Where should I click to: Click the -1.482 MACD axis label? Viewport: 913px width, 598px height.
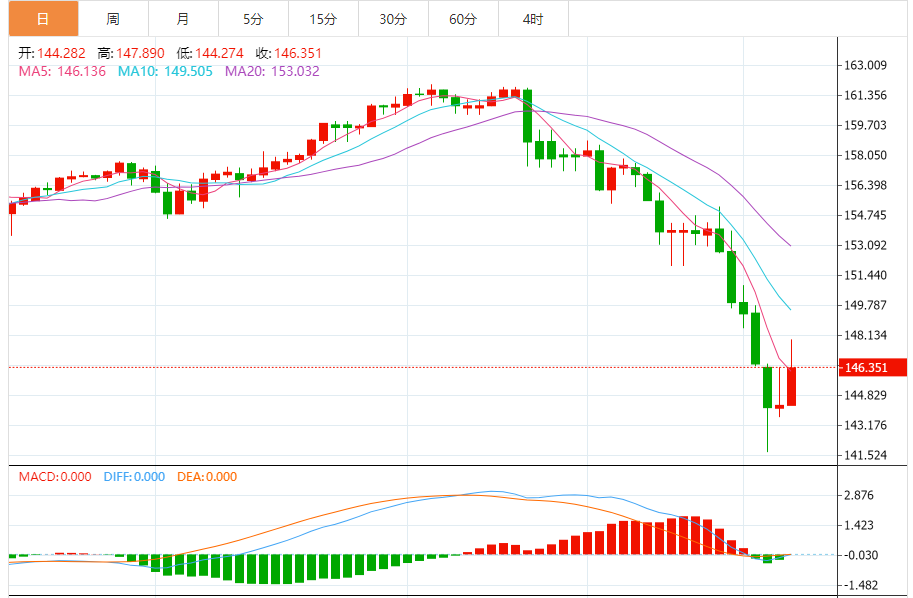pyautogui.click(x=861, y=585)
